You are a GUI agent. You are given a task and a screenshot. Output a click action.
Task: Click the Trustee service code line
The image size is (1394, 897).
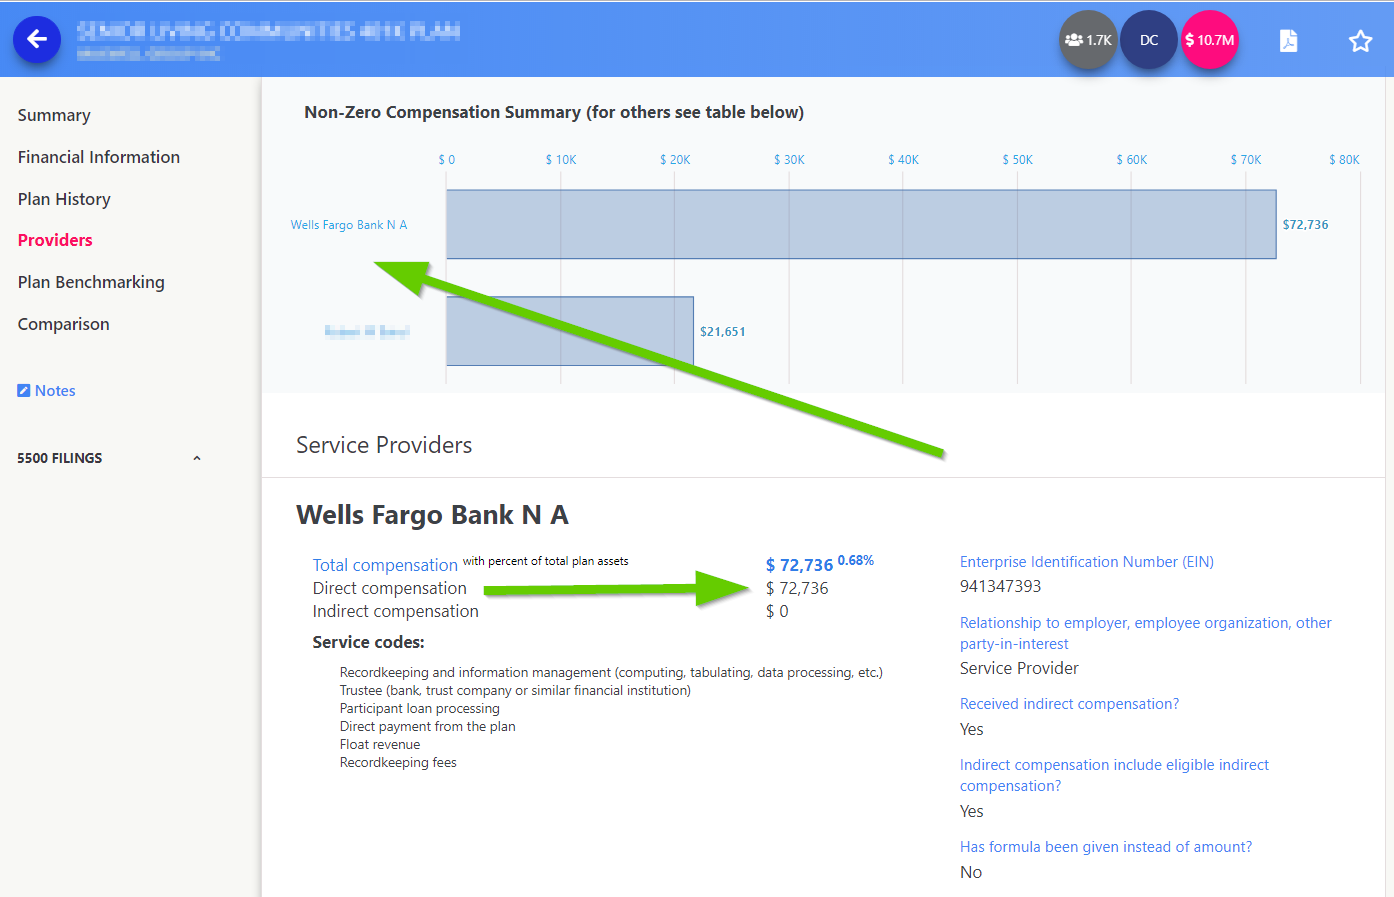point(515,690)
